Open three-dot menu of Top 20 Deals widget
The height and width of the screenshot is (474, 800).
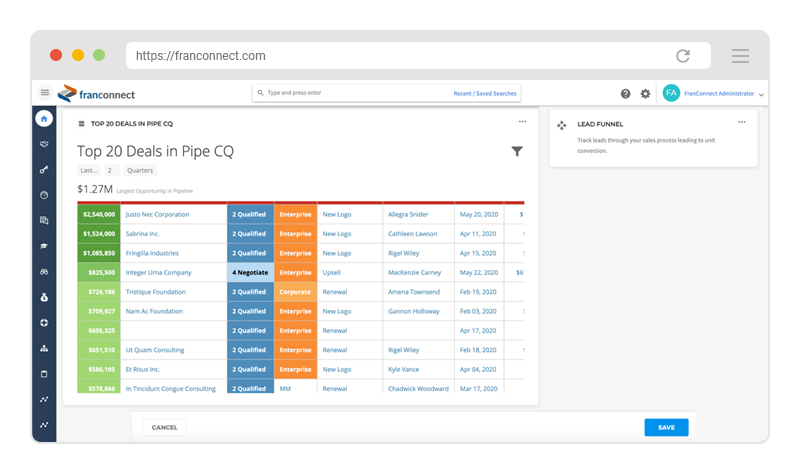click(522, 122)
